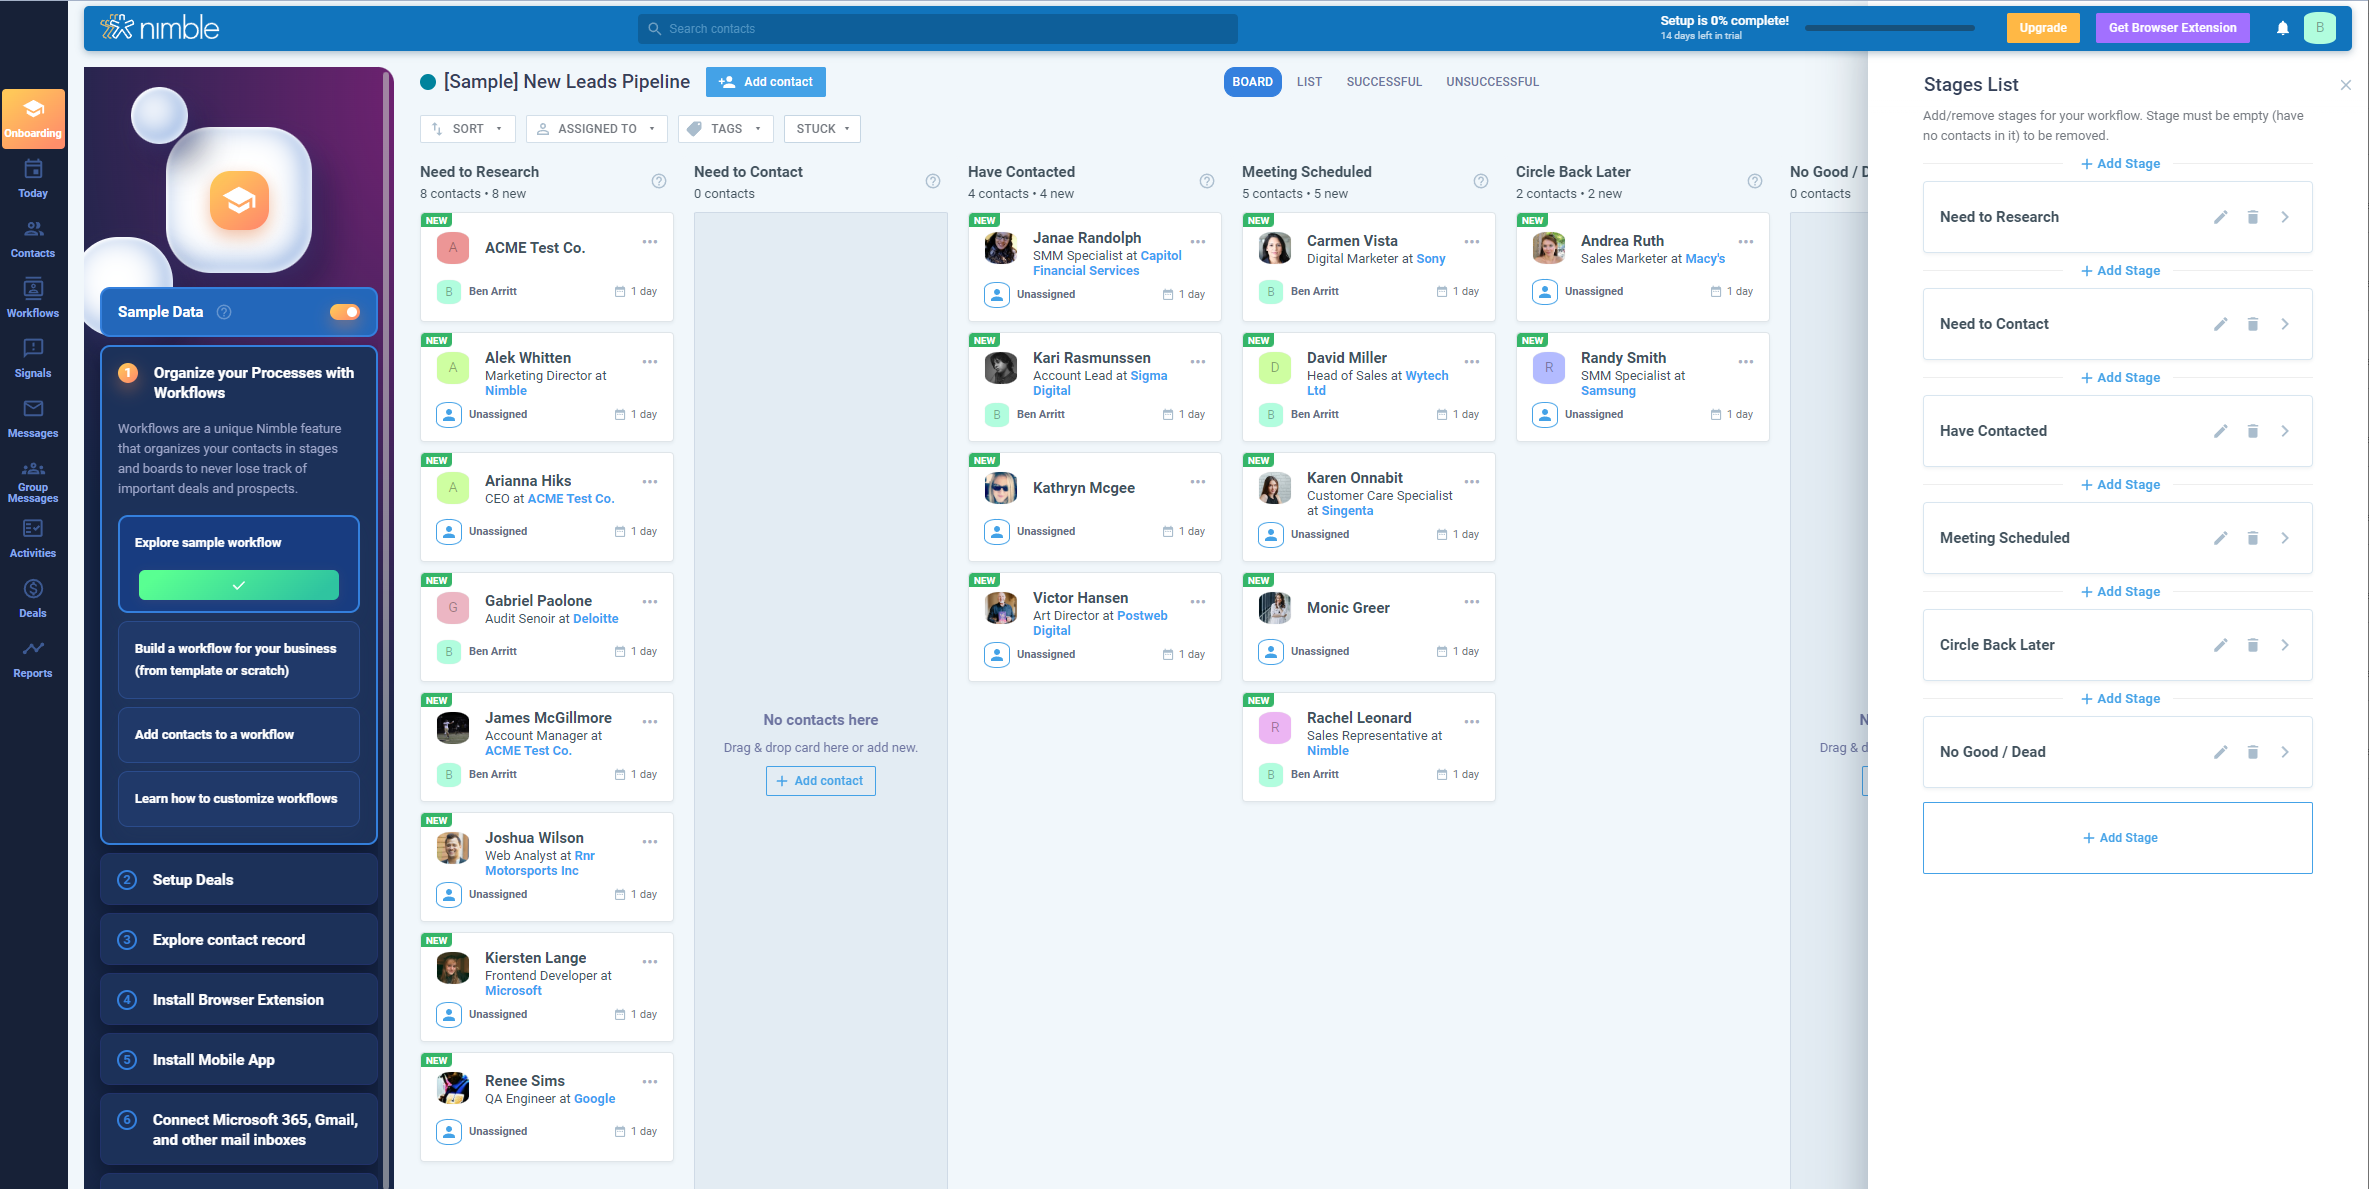Toggle the Sample Data switch
This screenshot has height=1189, width=2369.
[x=345, y=312]
